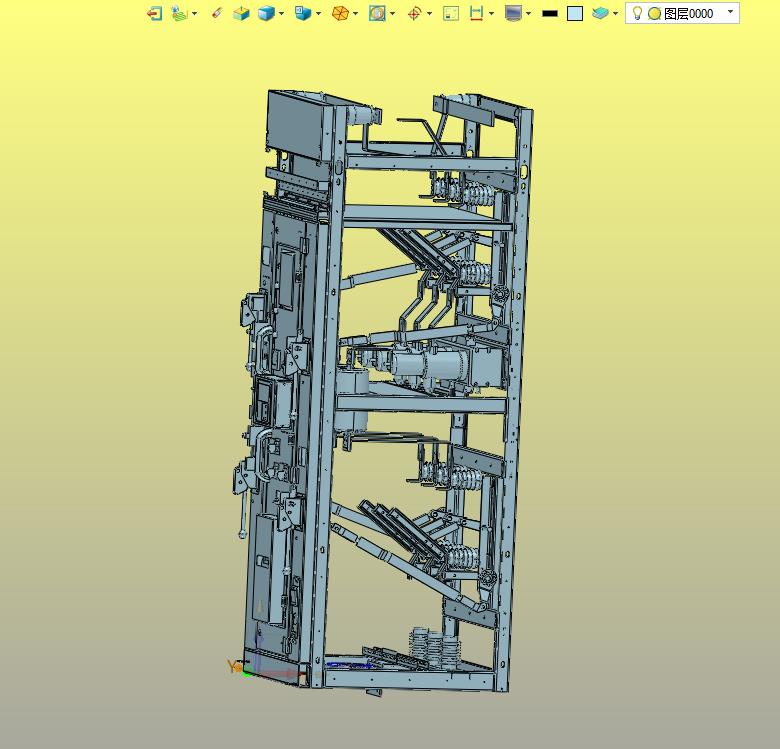This screenshot has height=749, width=780.
Task: Open the 图层0000 layer dropdown
Action: (731, 11)
